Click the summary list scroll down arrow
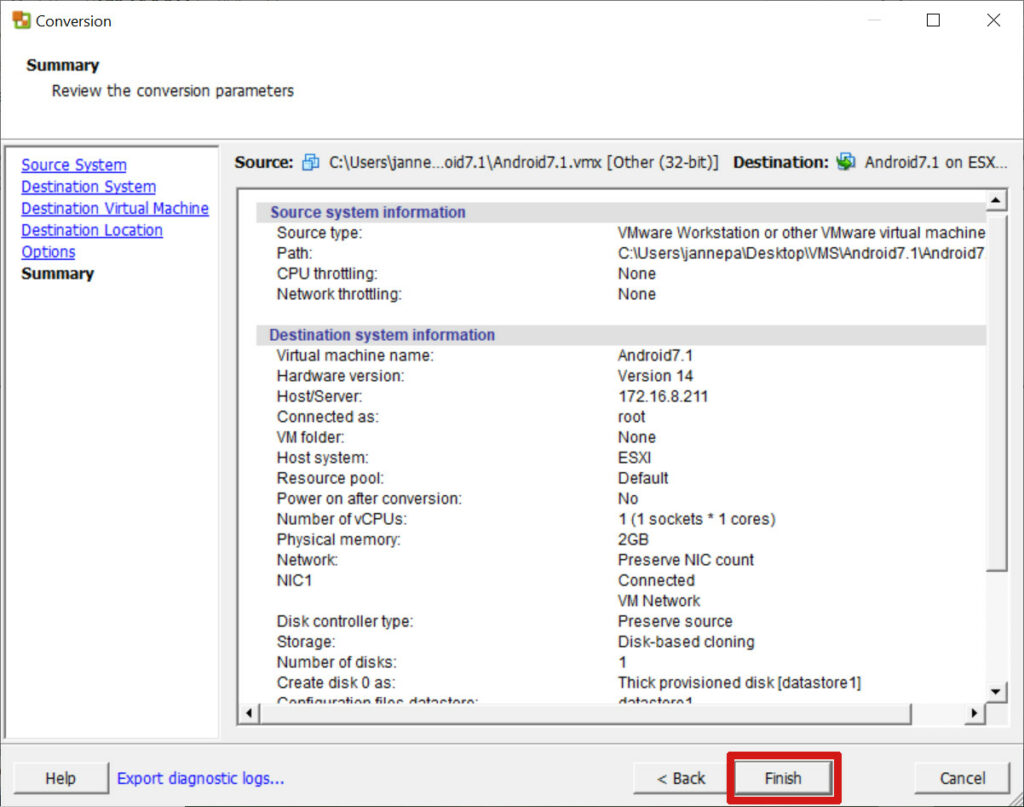The height and width of the screenshot is (807, 1024). point(996,692)
